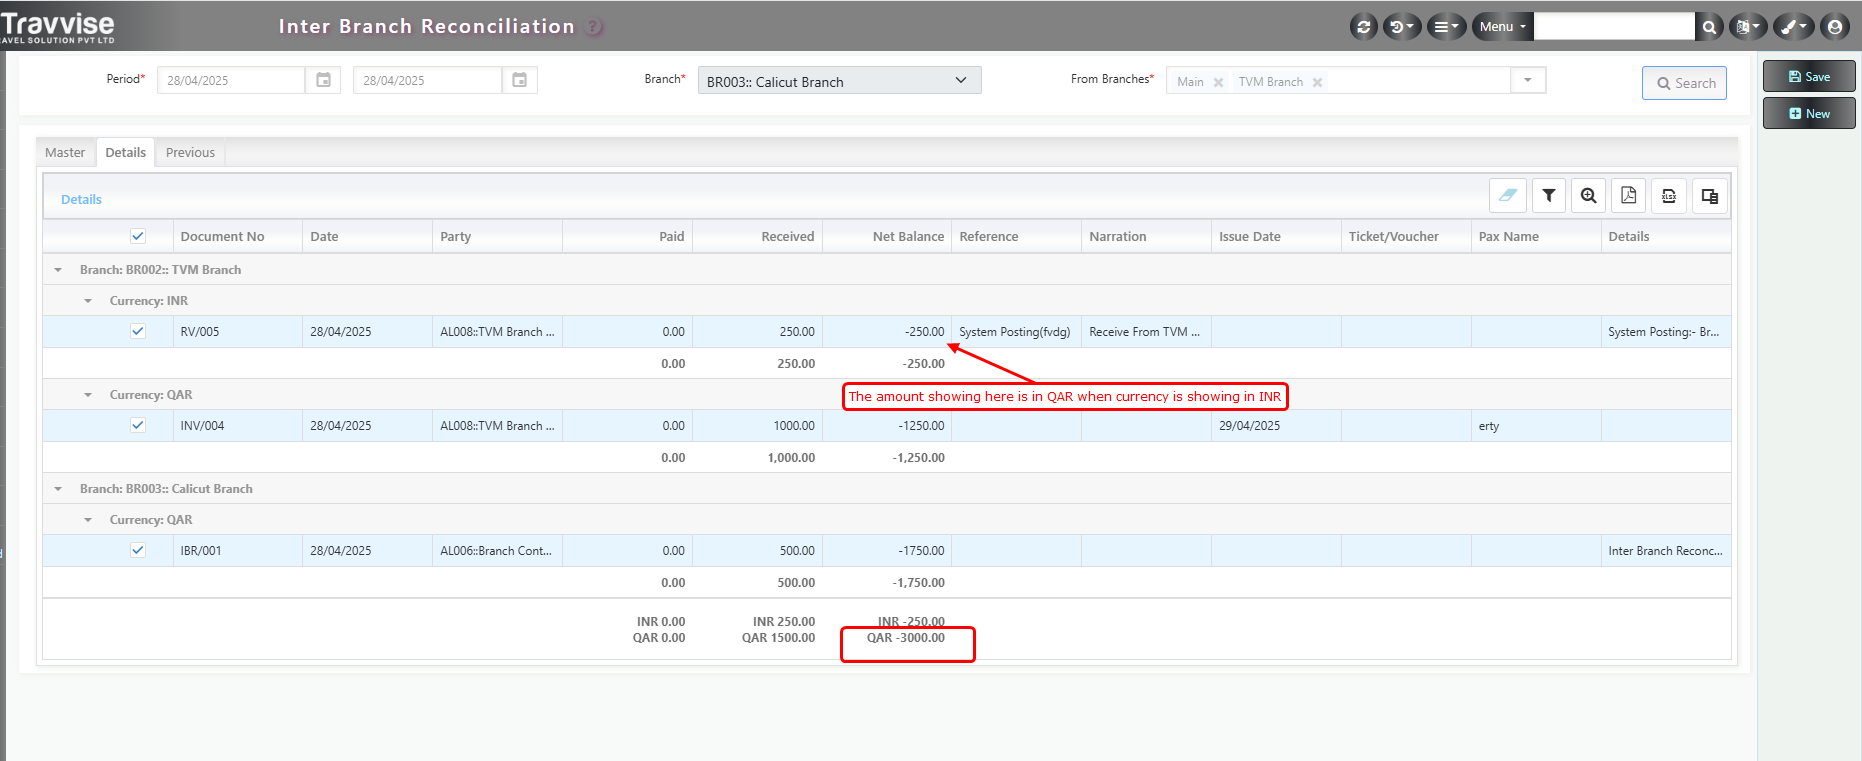Viewport: 1862px width, 761px height.
Task: Sort by Reference column header
Action: [x=1016, y=237]
